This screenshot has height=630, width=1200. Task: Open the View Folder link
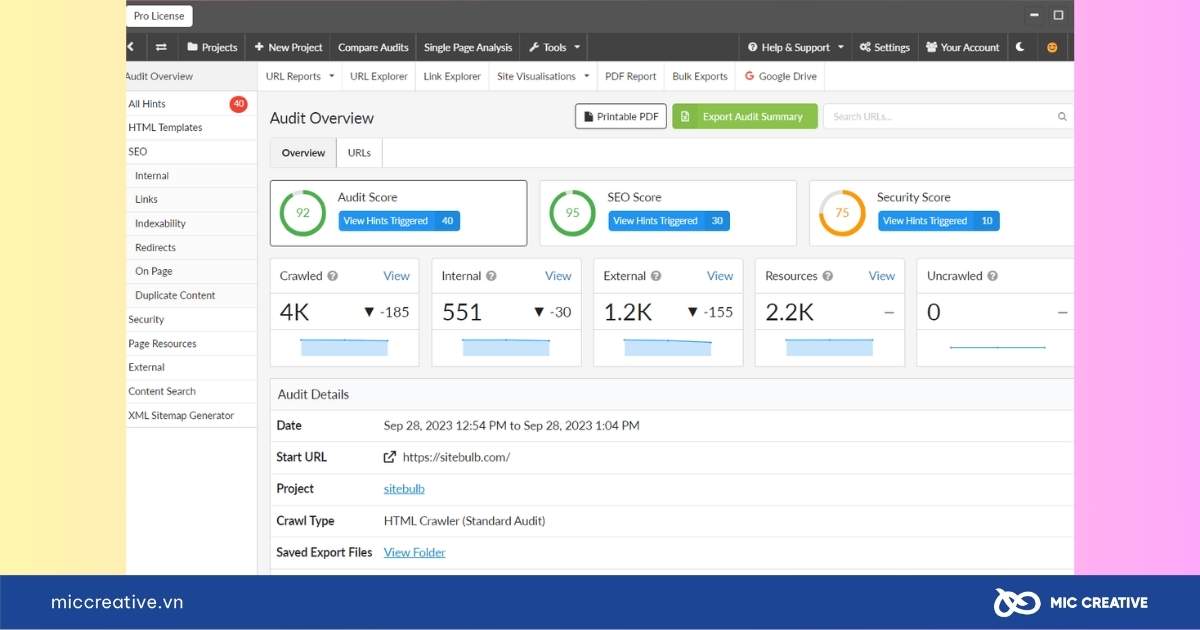point(414,552)
